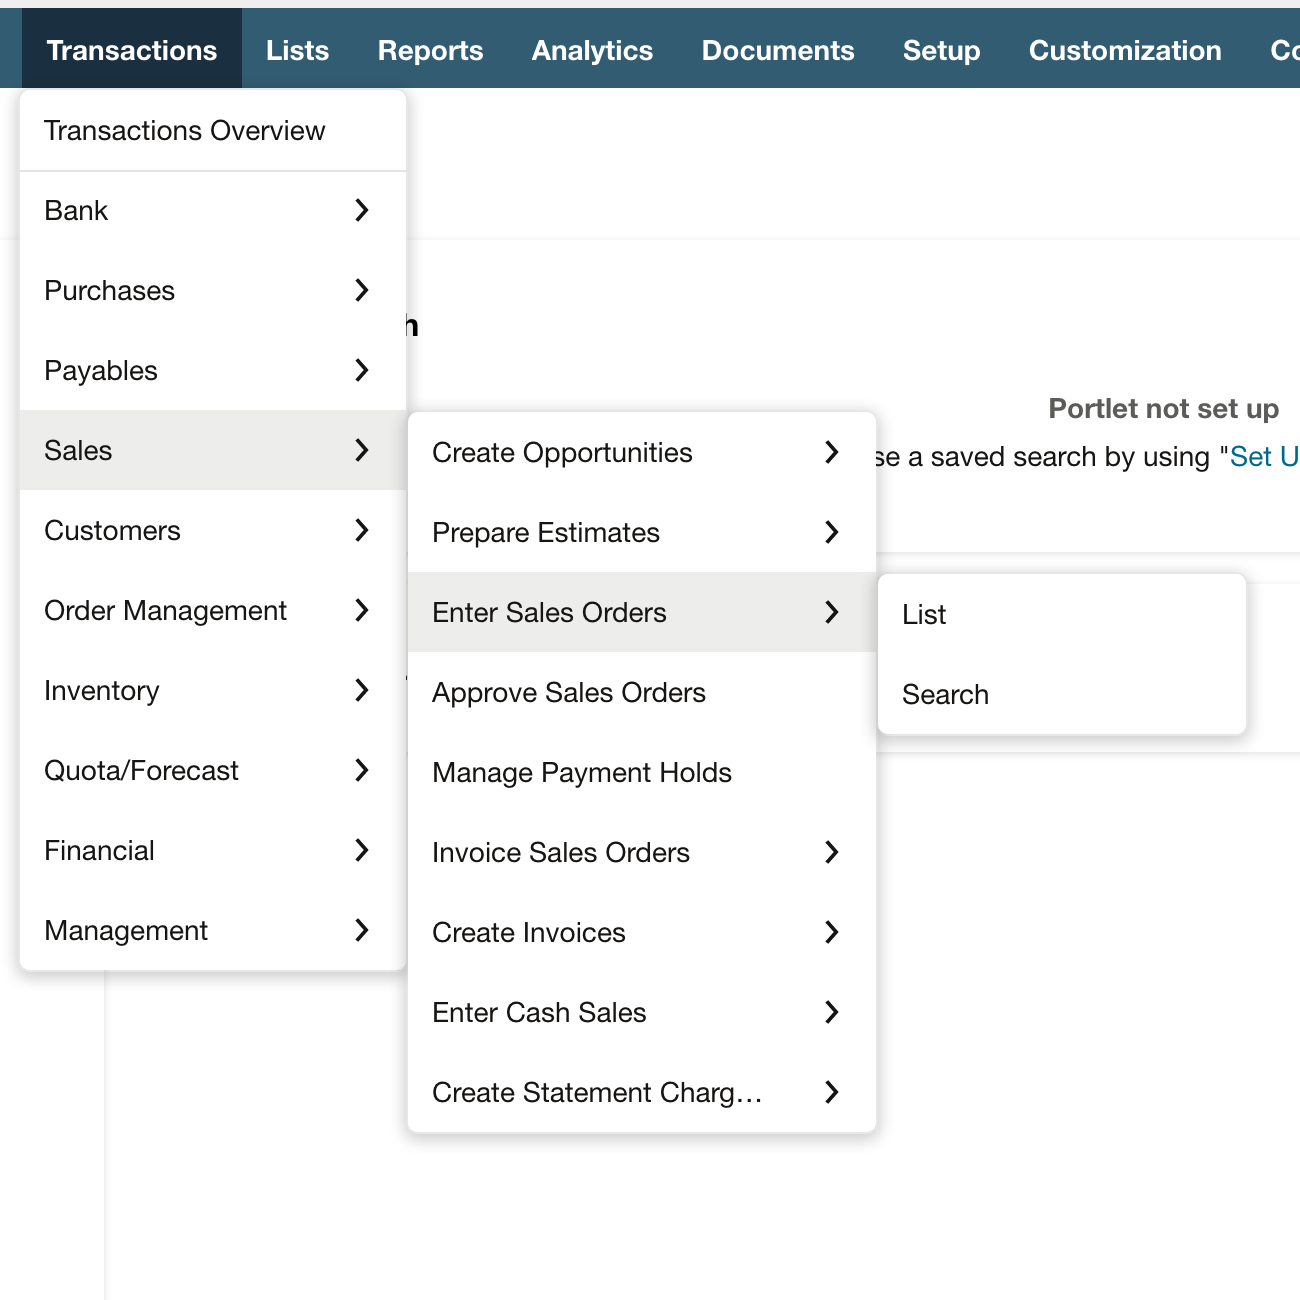
Task: Expand Enter Cash Sales submenu arrow
Action: (x=832, y=1012)
